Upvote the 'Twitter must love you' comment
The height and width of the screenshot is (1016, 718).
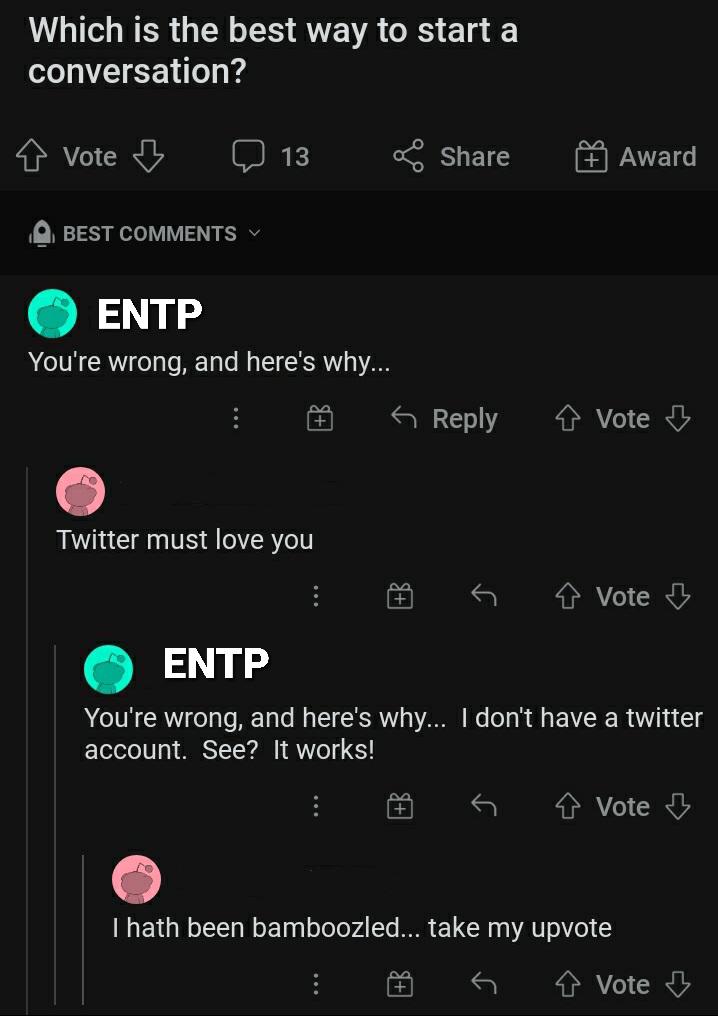click(567, 596)
